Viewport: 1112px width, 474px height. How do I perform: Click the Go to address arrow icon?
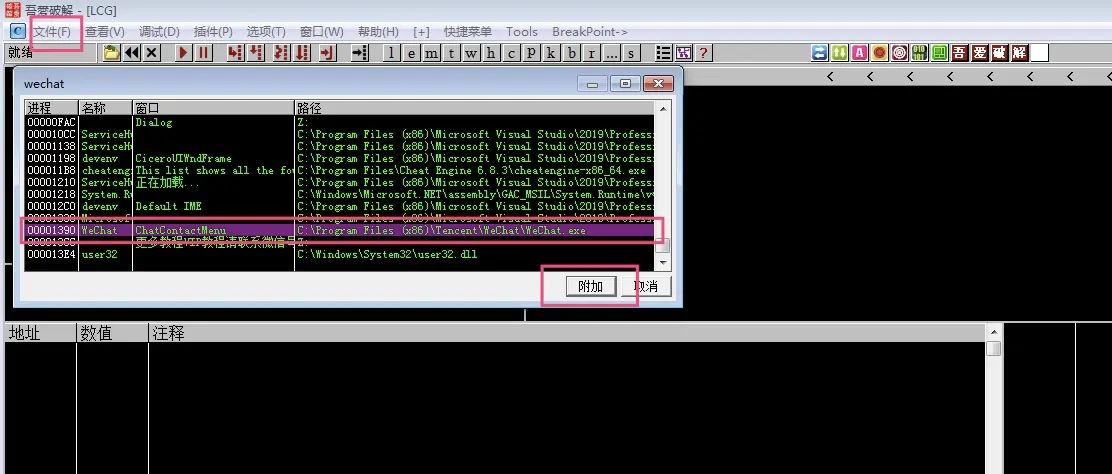click(360, 53)
